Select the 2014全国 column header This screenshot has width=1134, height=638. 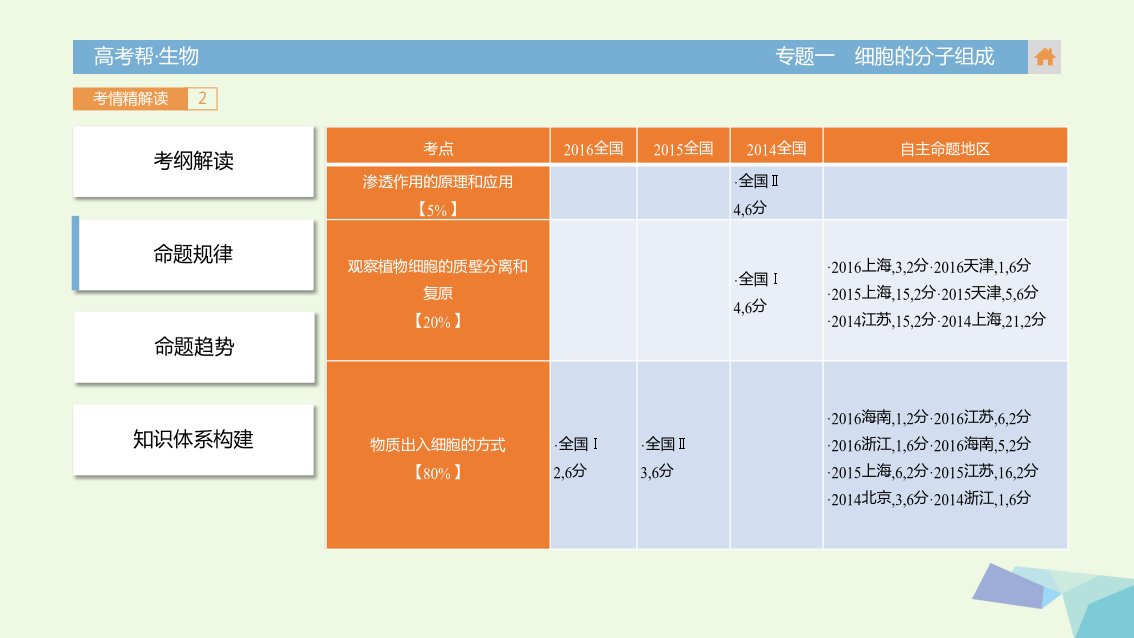(776, 146)
